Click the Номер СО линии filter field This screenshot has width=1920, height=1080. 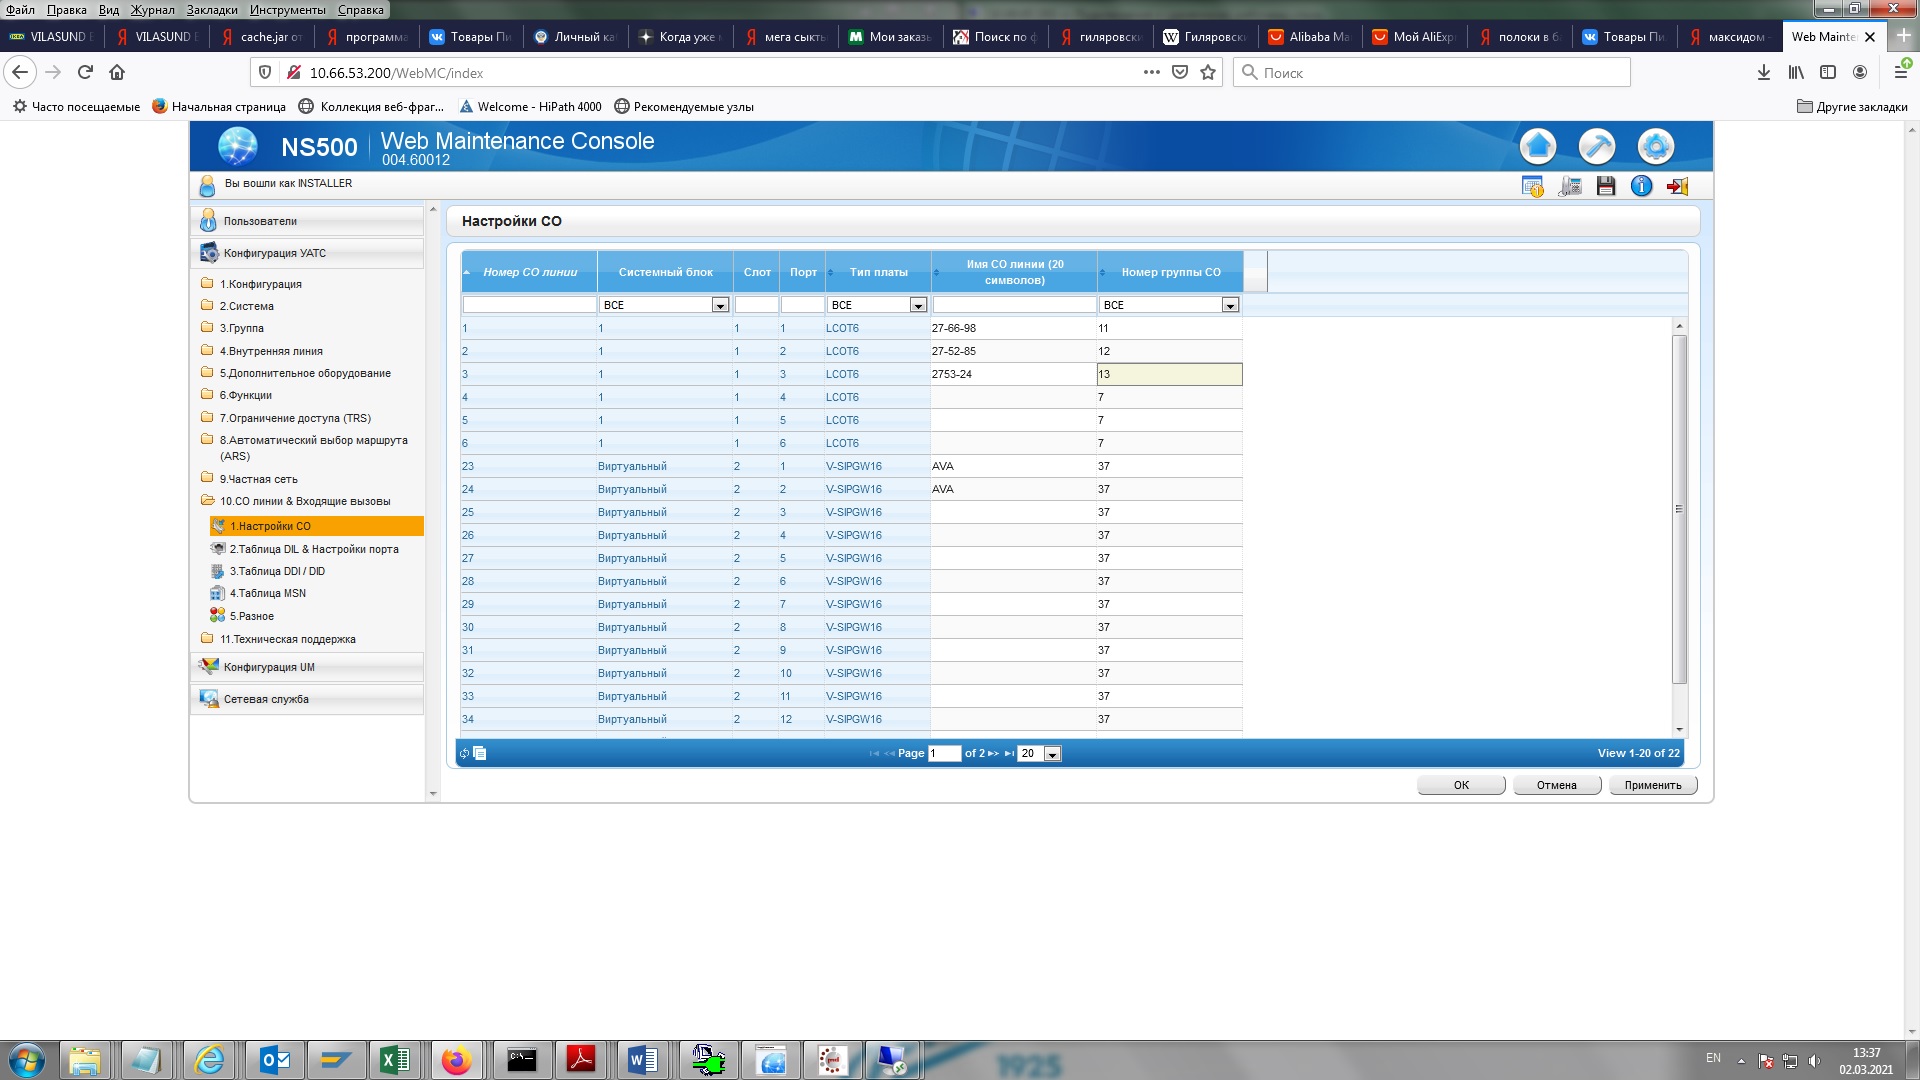point(529,305)
